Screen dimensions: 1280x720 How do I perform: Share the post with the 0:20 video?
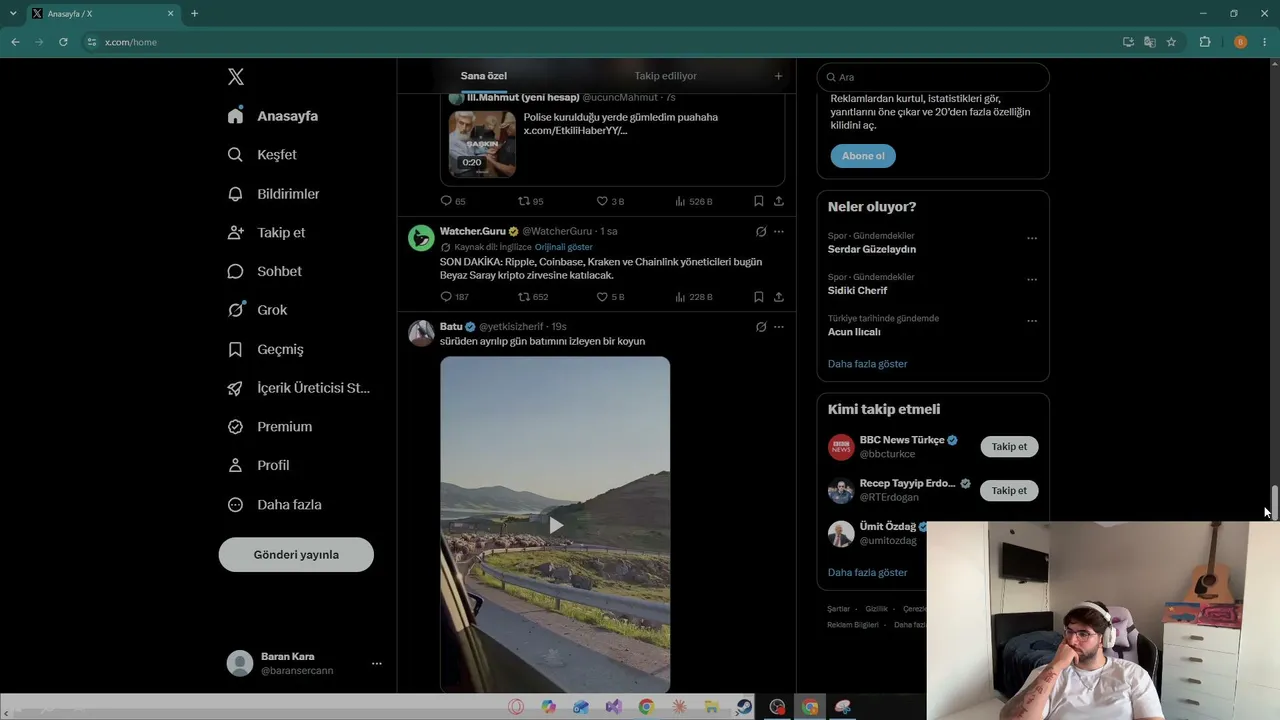coord(779,201)
